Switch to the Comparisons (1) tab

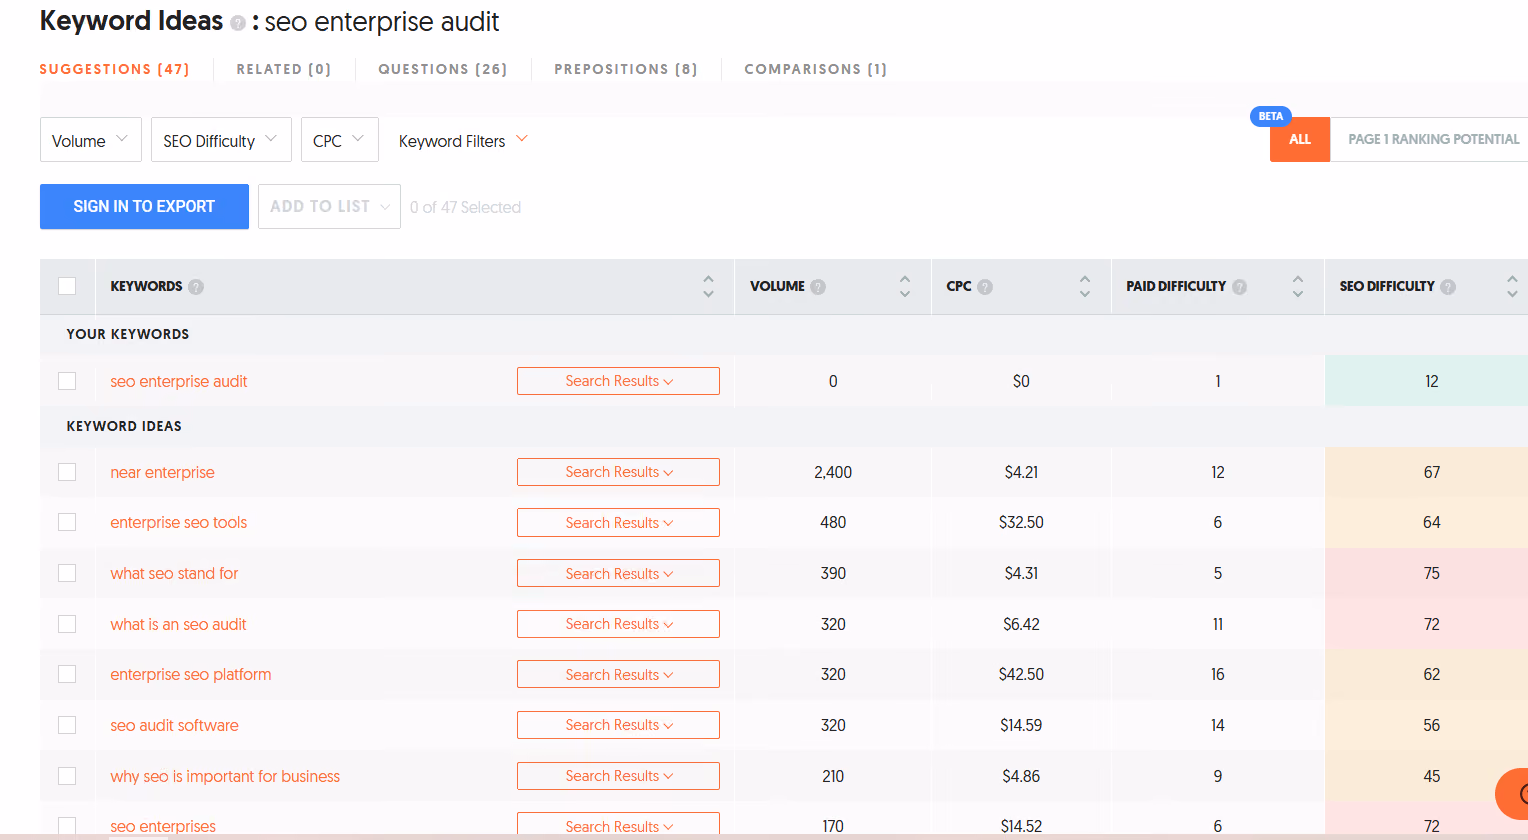tap(815, 69)
